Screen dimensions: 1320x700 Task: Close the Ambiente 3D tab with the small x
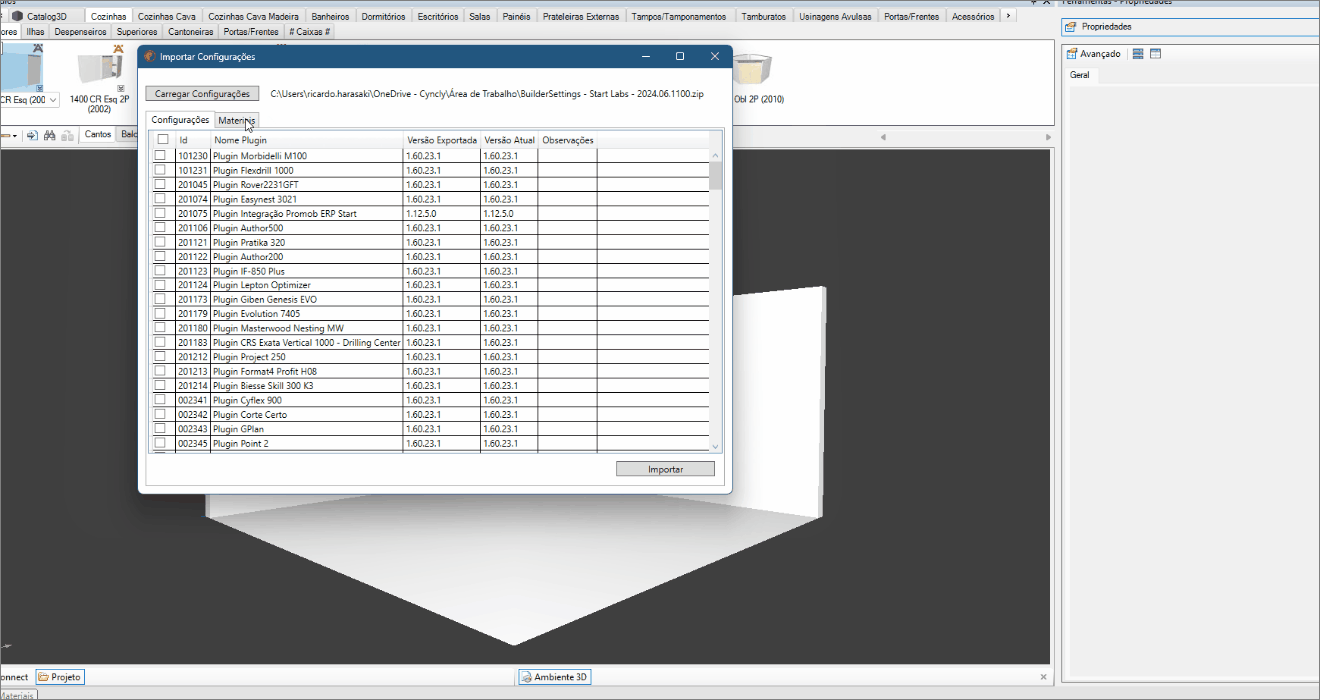pos(1045,677)
